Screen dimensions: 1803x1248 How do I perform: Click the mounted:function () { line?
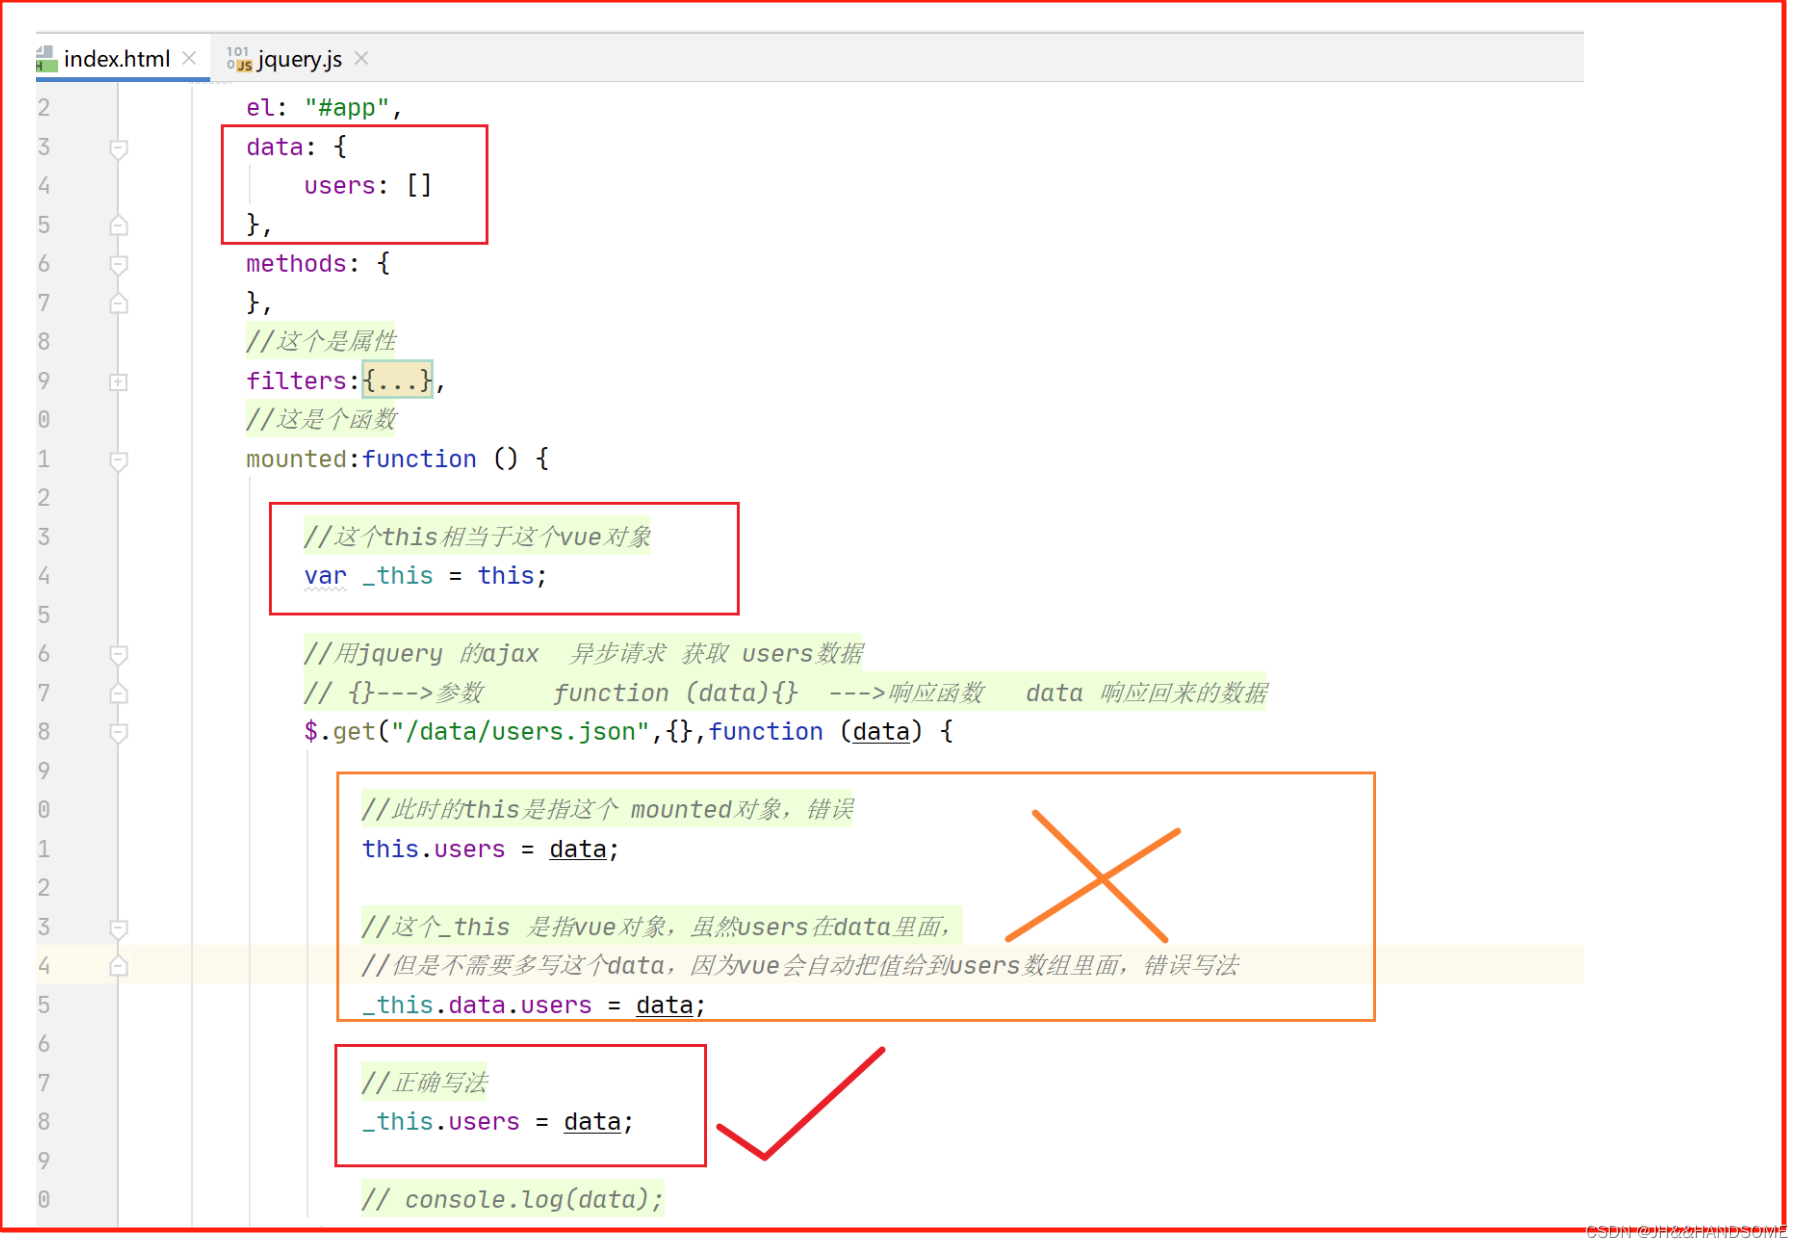coord(397,458)
